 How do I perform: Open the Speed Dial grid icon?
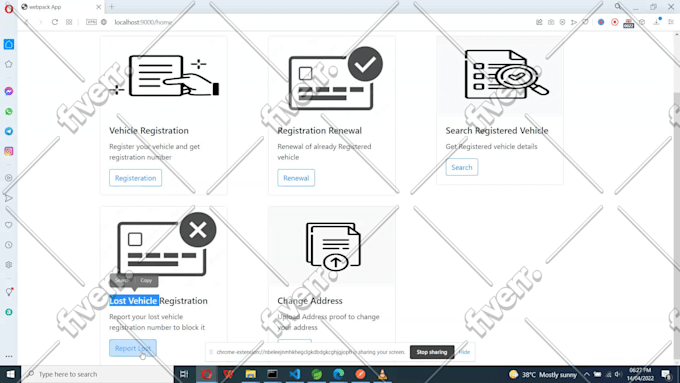click(69, 22)
